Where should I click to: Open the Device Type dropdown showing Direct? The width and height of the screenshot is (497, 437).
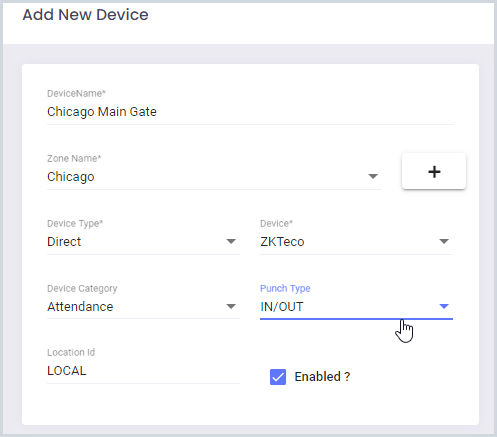[x=143, y=242]
